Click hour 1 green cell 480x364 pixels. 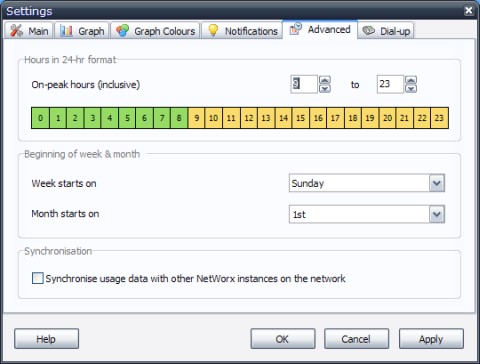point(58,118)
